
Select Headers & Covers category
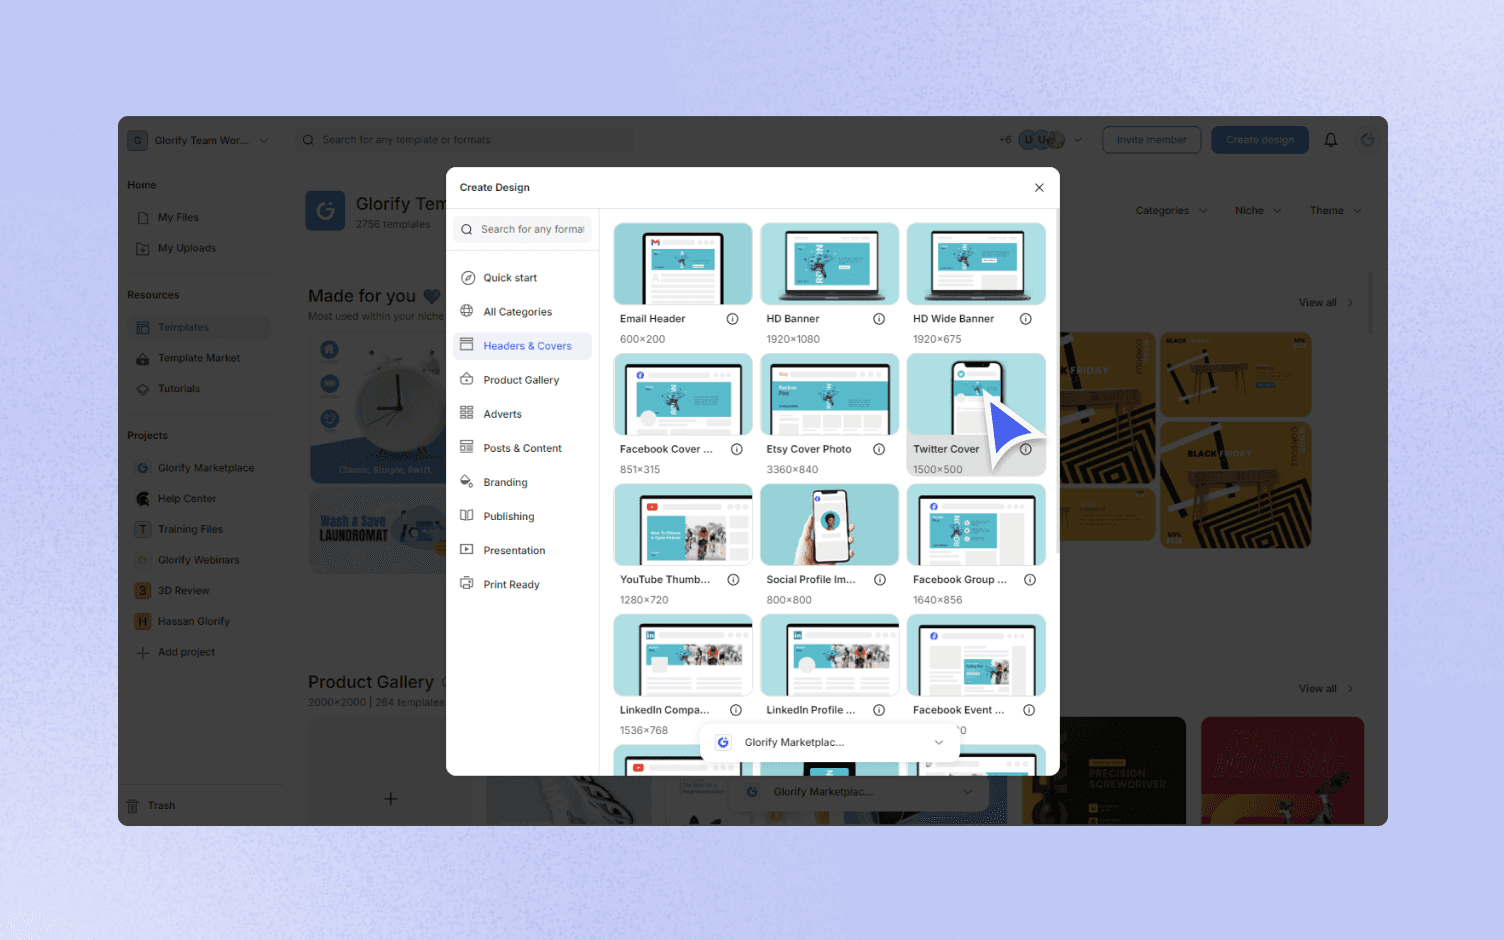click(522, 346)
